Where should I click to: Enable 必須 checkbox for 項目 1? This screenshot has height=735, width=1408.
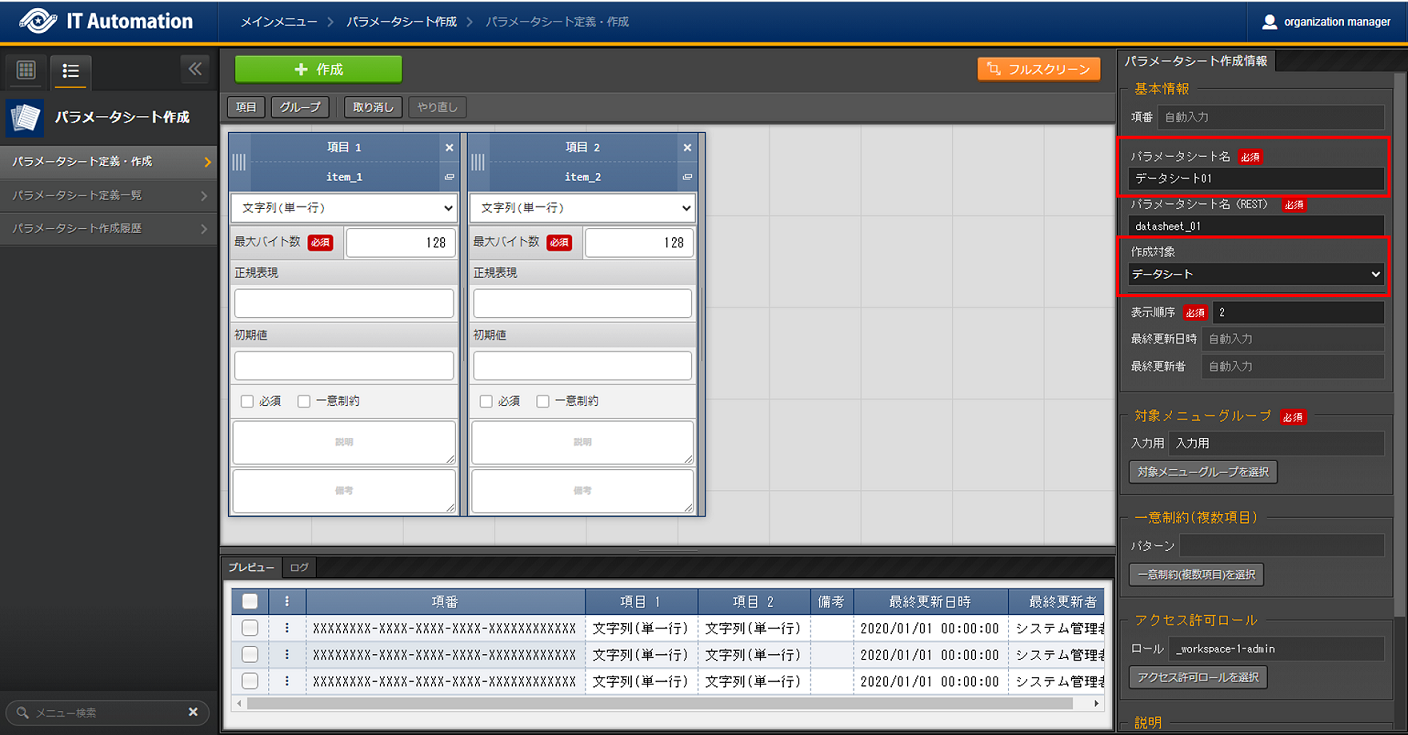coord(247,401)
